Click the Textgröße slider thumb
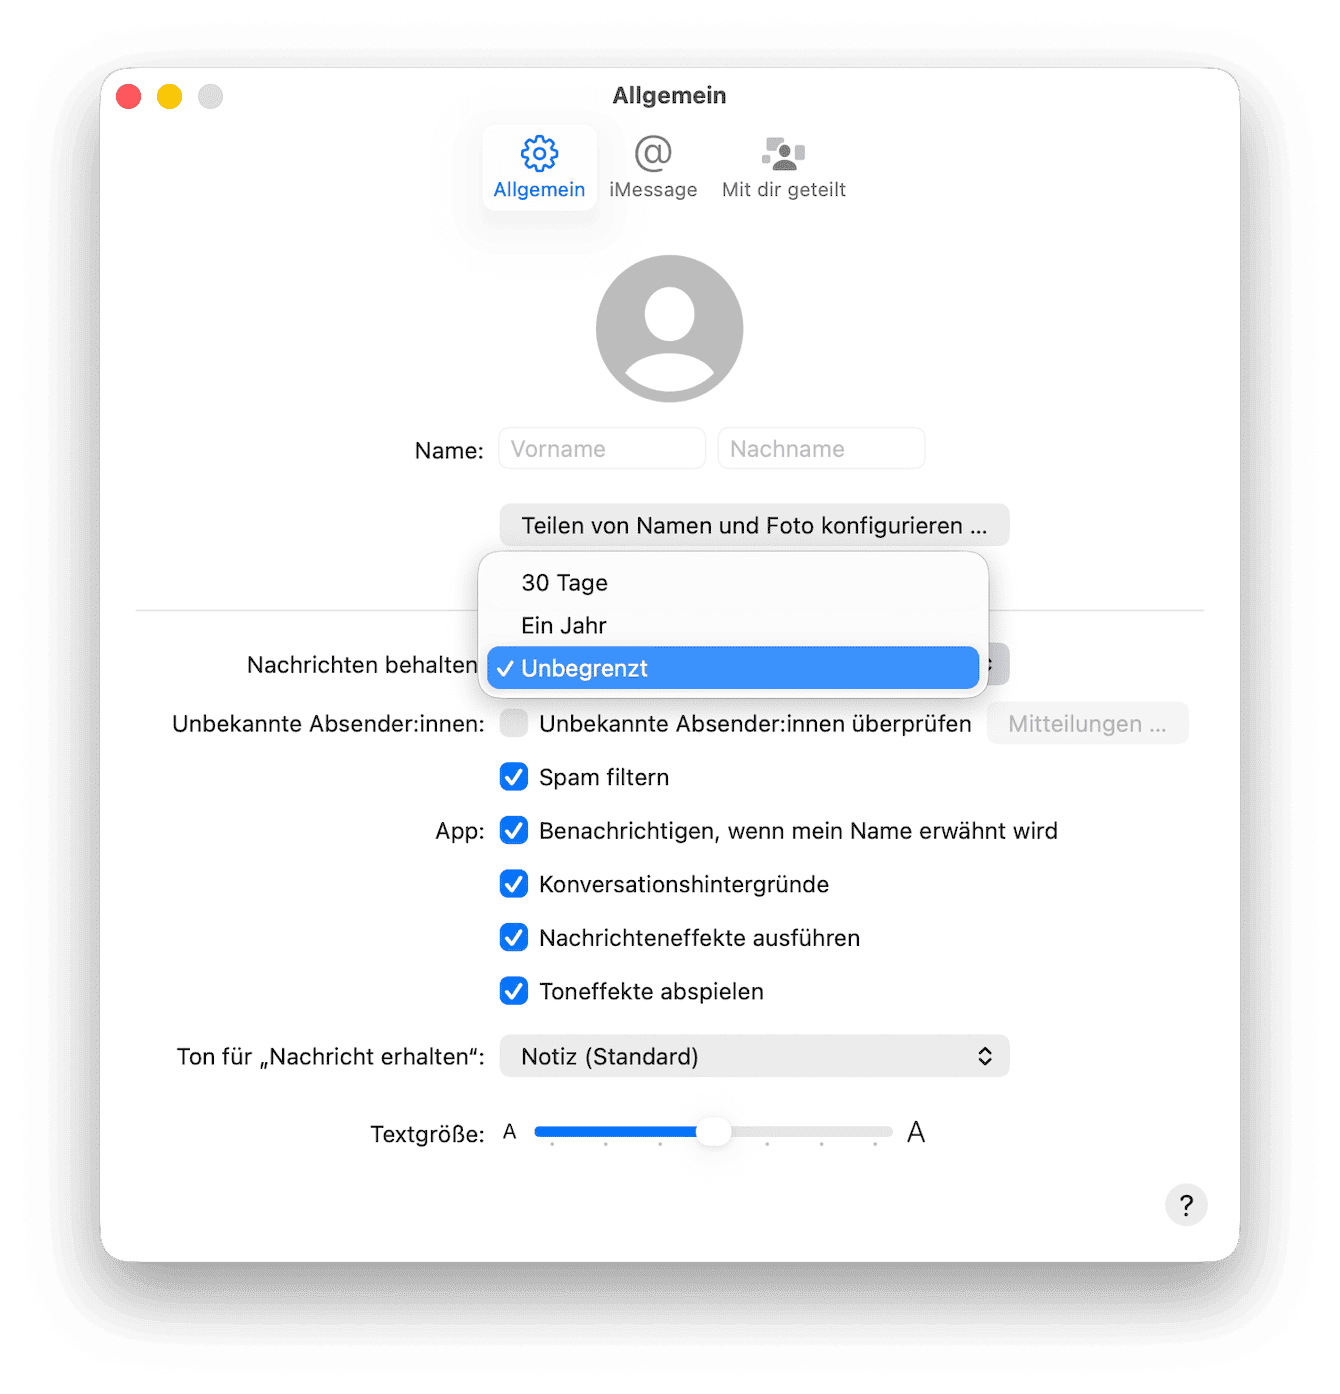 [x=714, y=1132]
